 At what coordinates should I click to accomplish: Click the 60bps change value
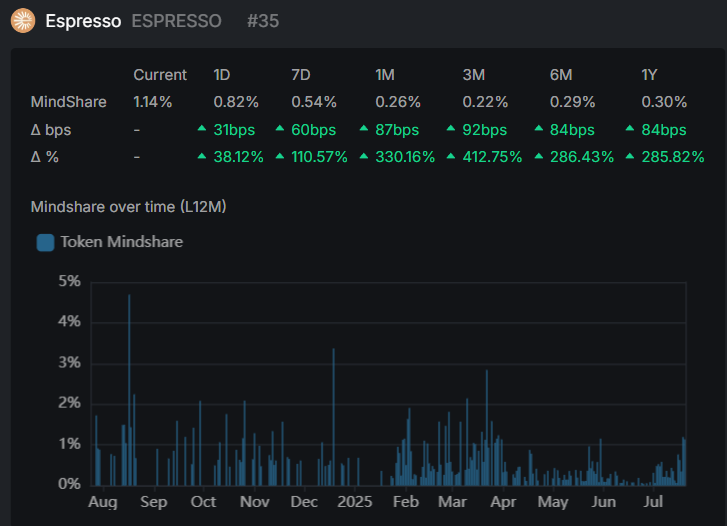pos(313,130)
